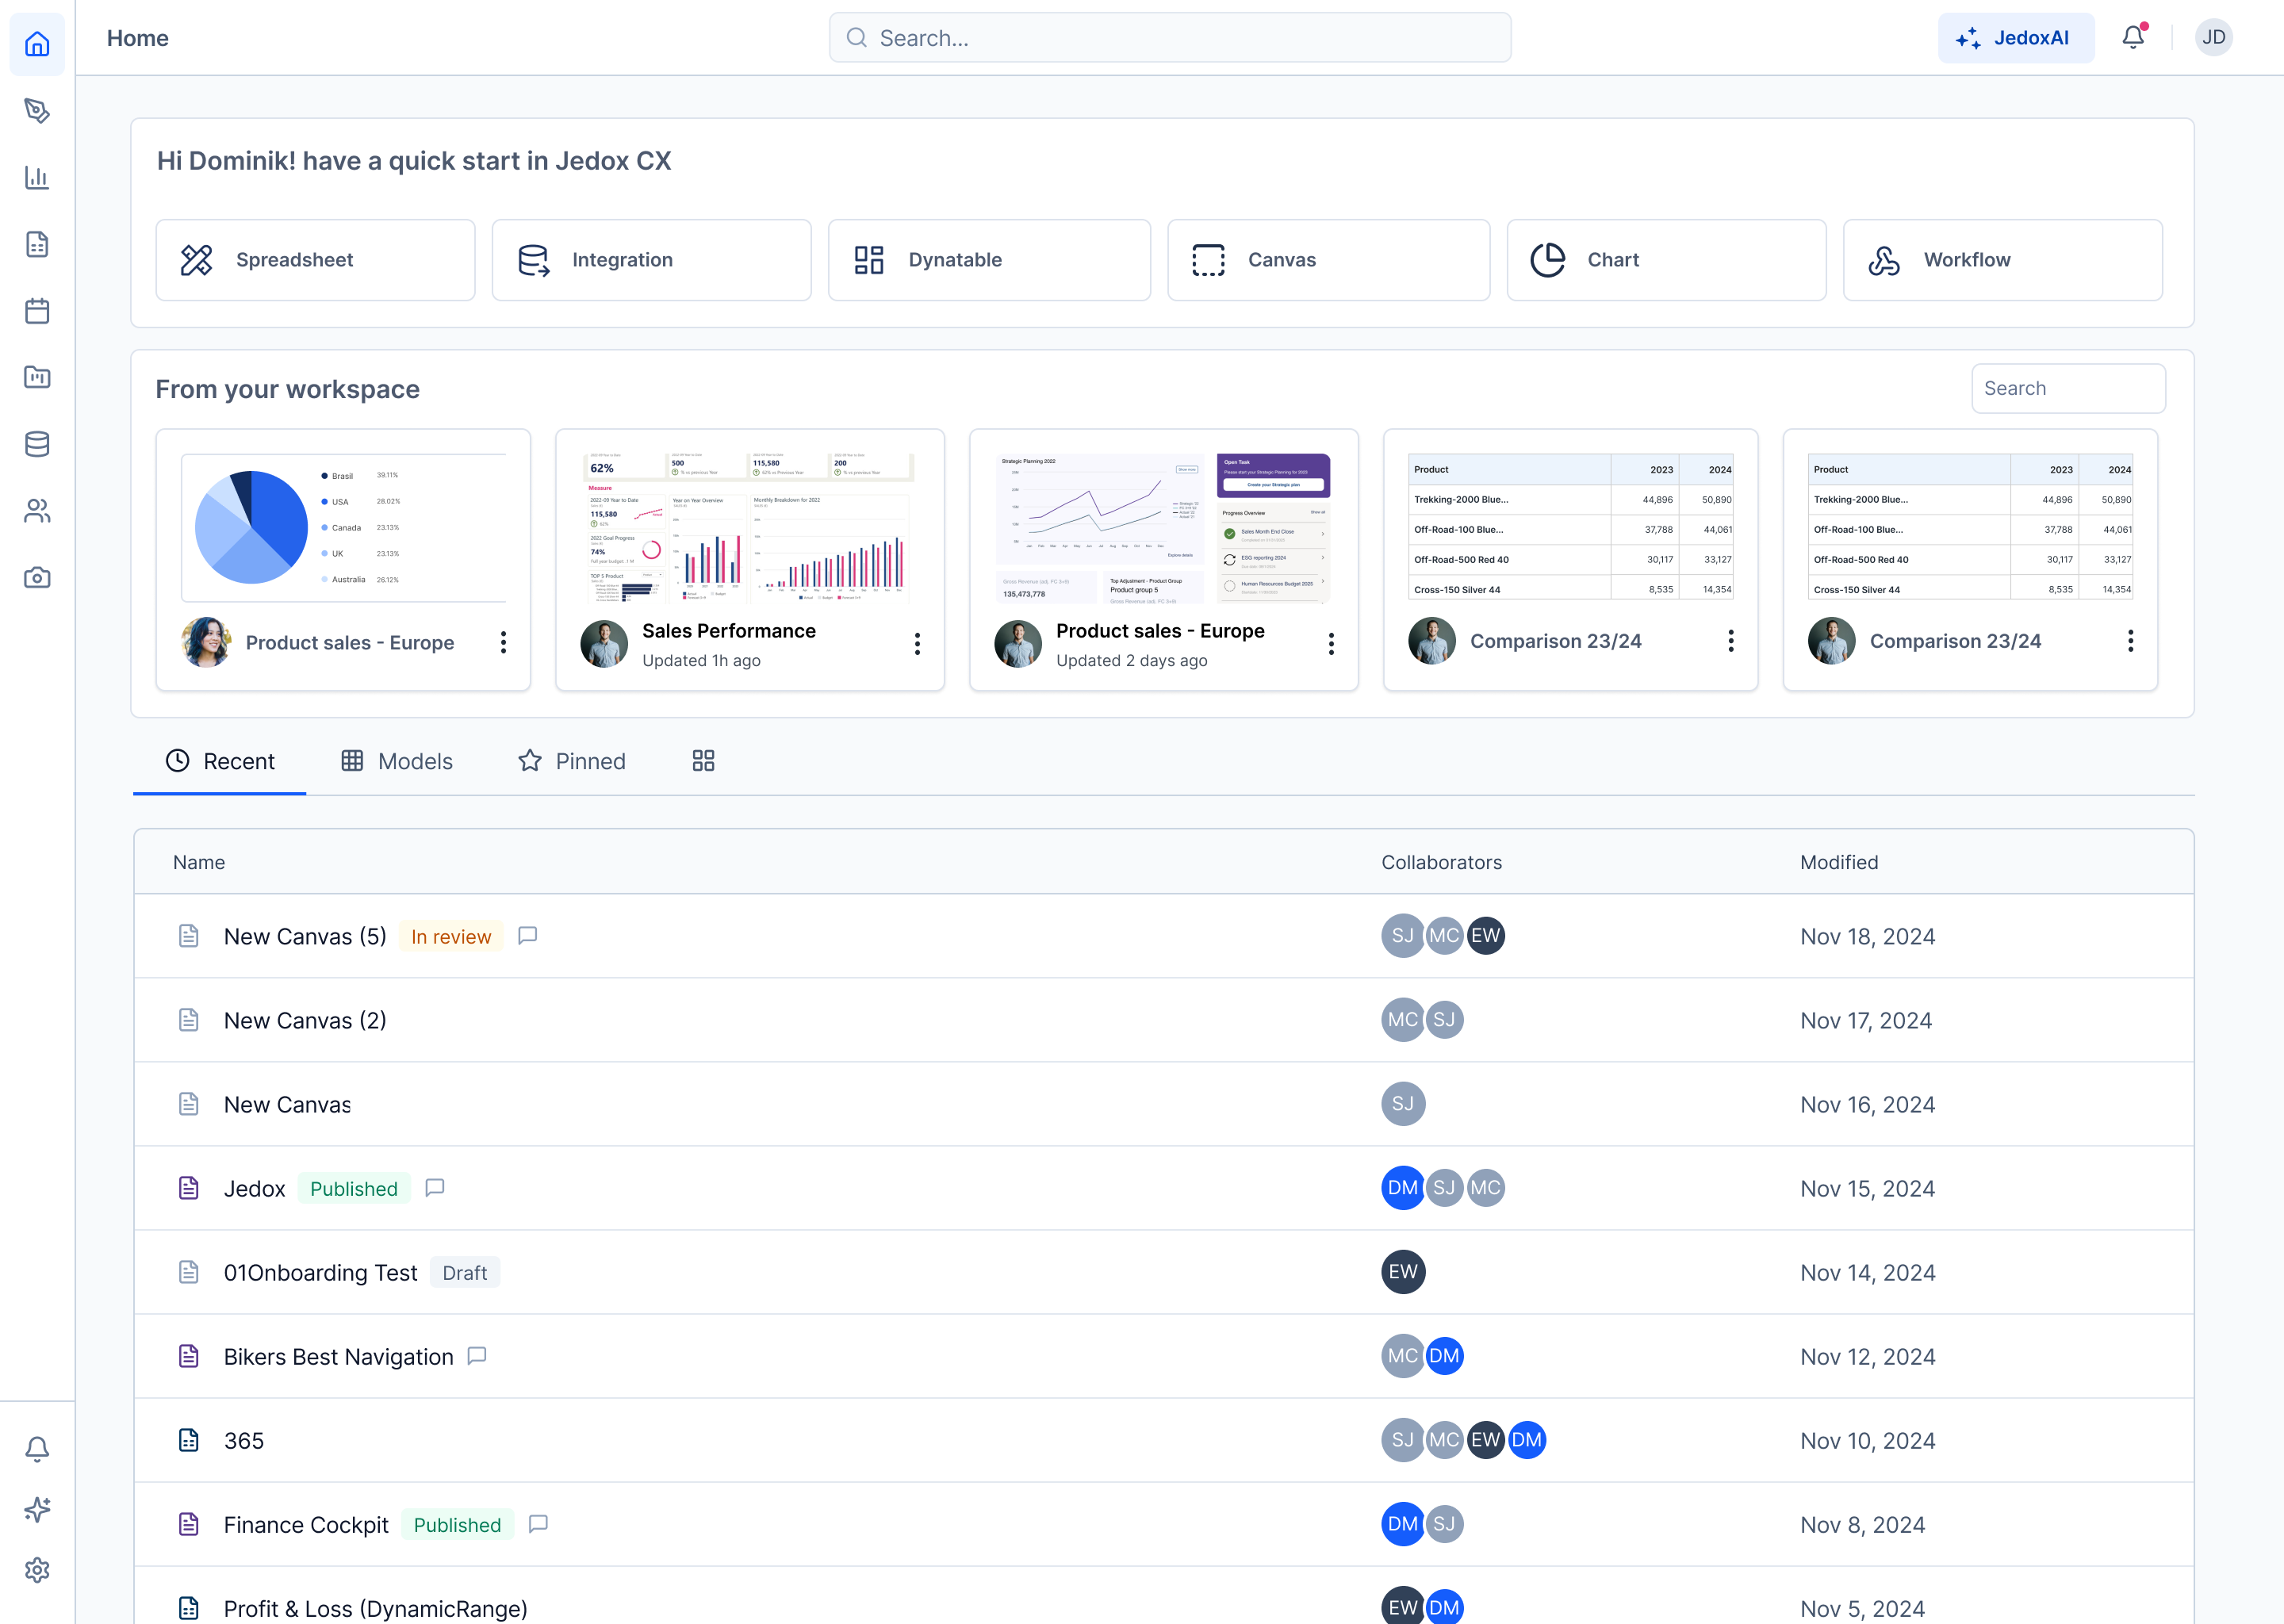This screenshot has width=2284, height=1624.
Task: Open options menu for last Comparison 23/24 card
Action: coord(2130,641)
